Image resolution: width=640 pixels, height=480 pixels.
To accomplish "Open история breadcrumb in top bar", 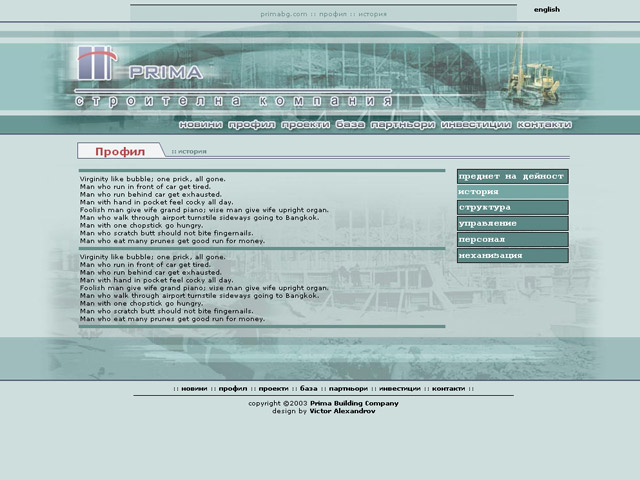I will 372,14.
